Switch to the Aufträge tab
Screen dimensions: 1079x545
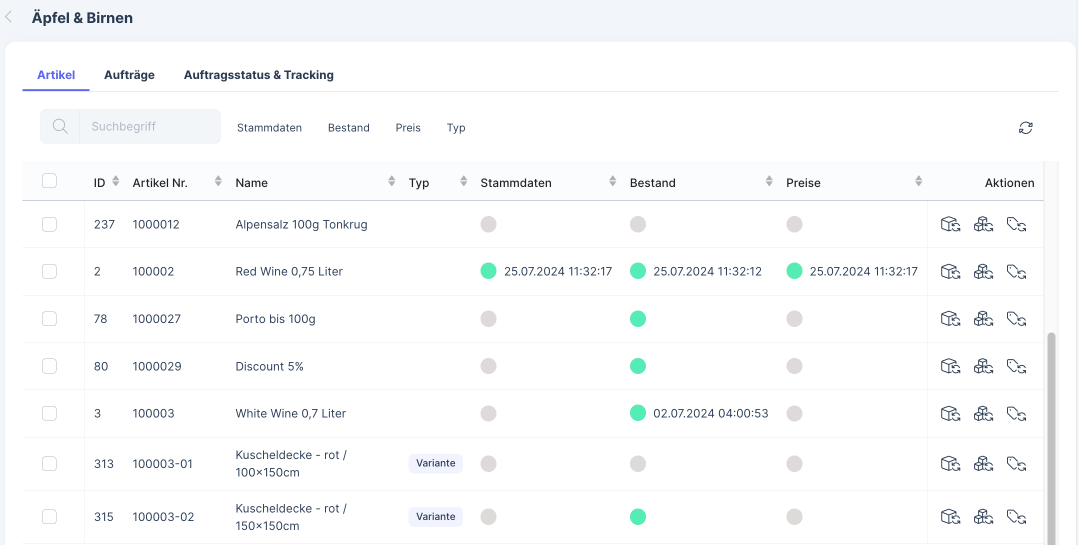click(x=129, y=75)
